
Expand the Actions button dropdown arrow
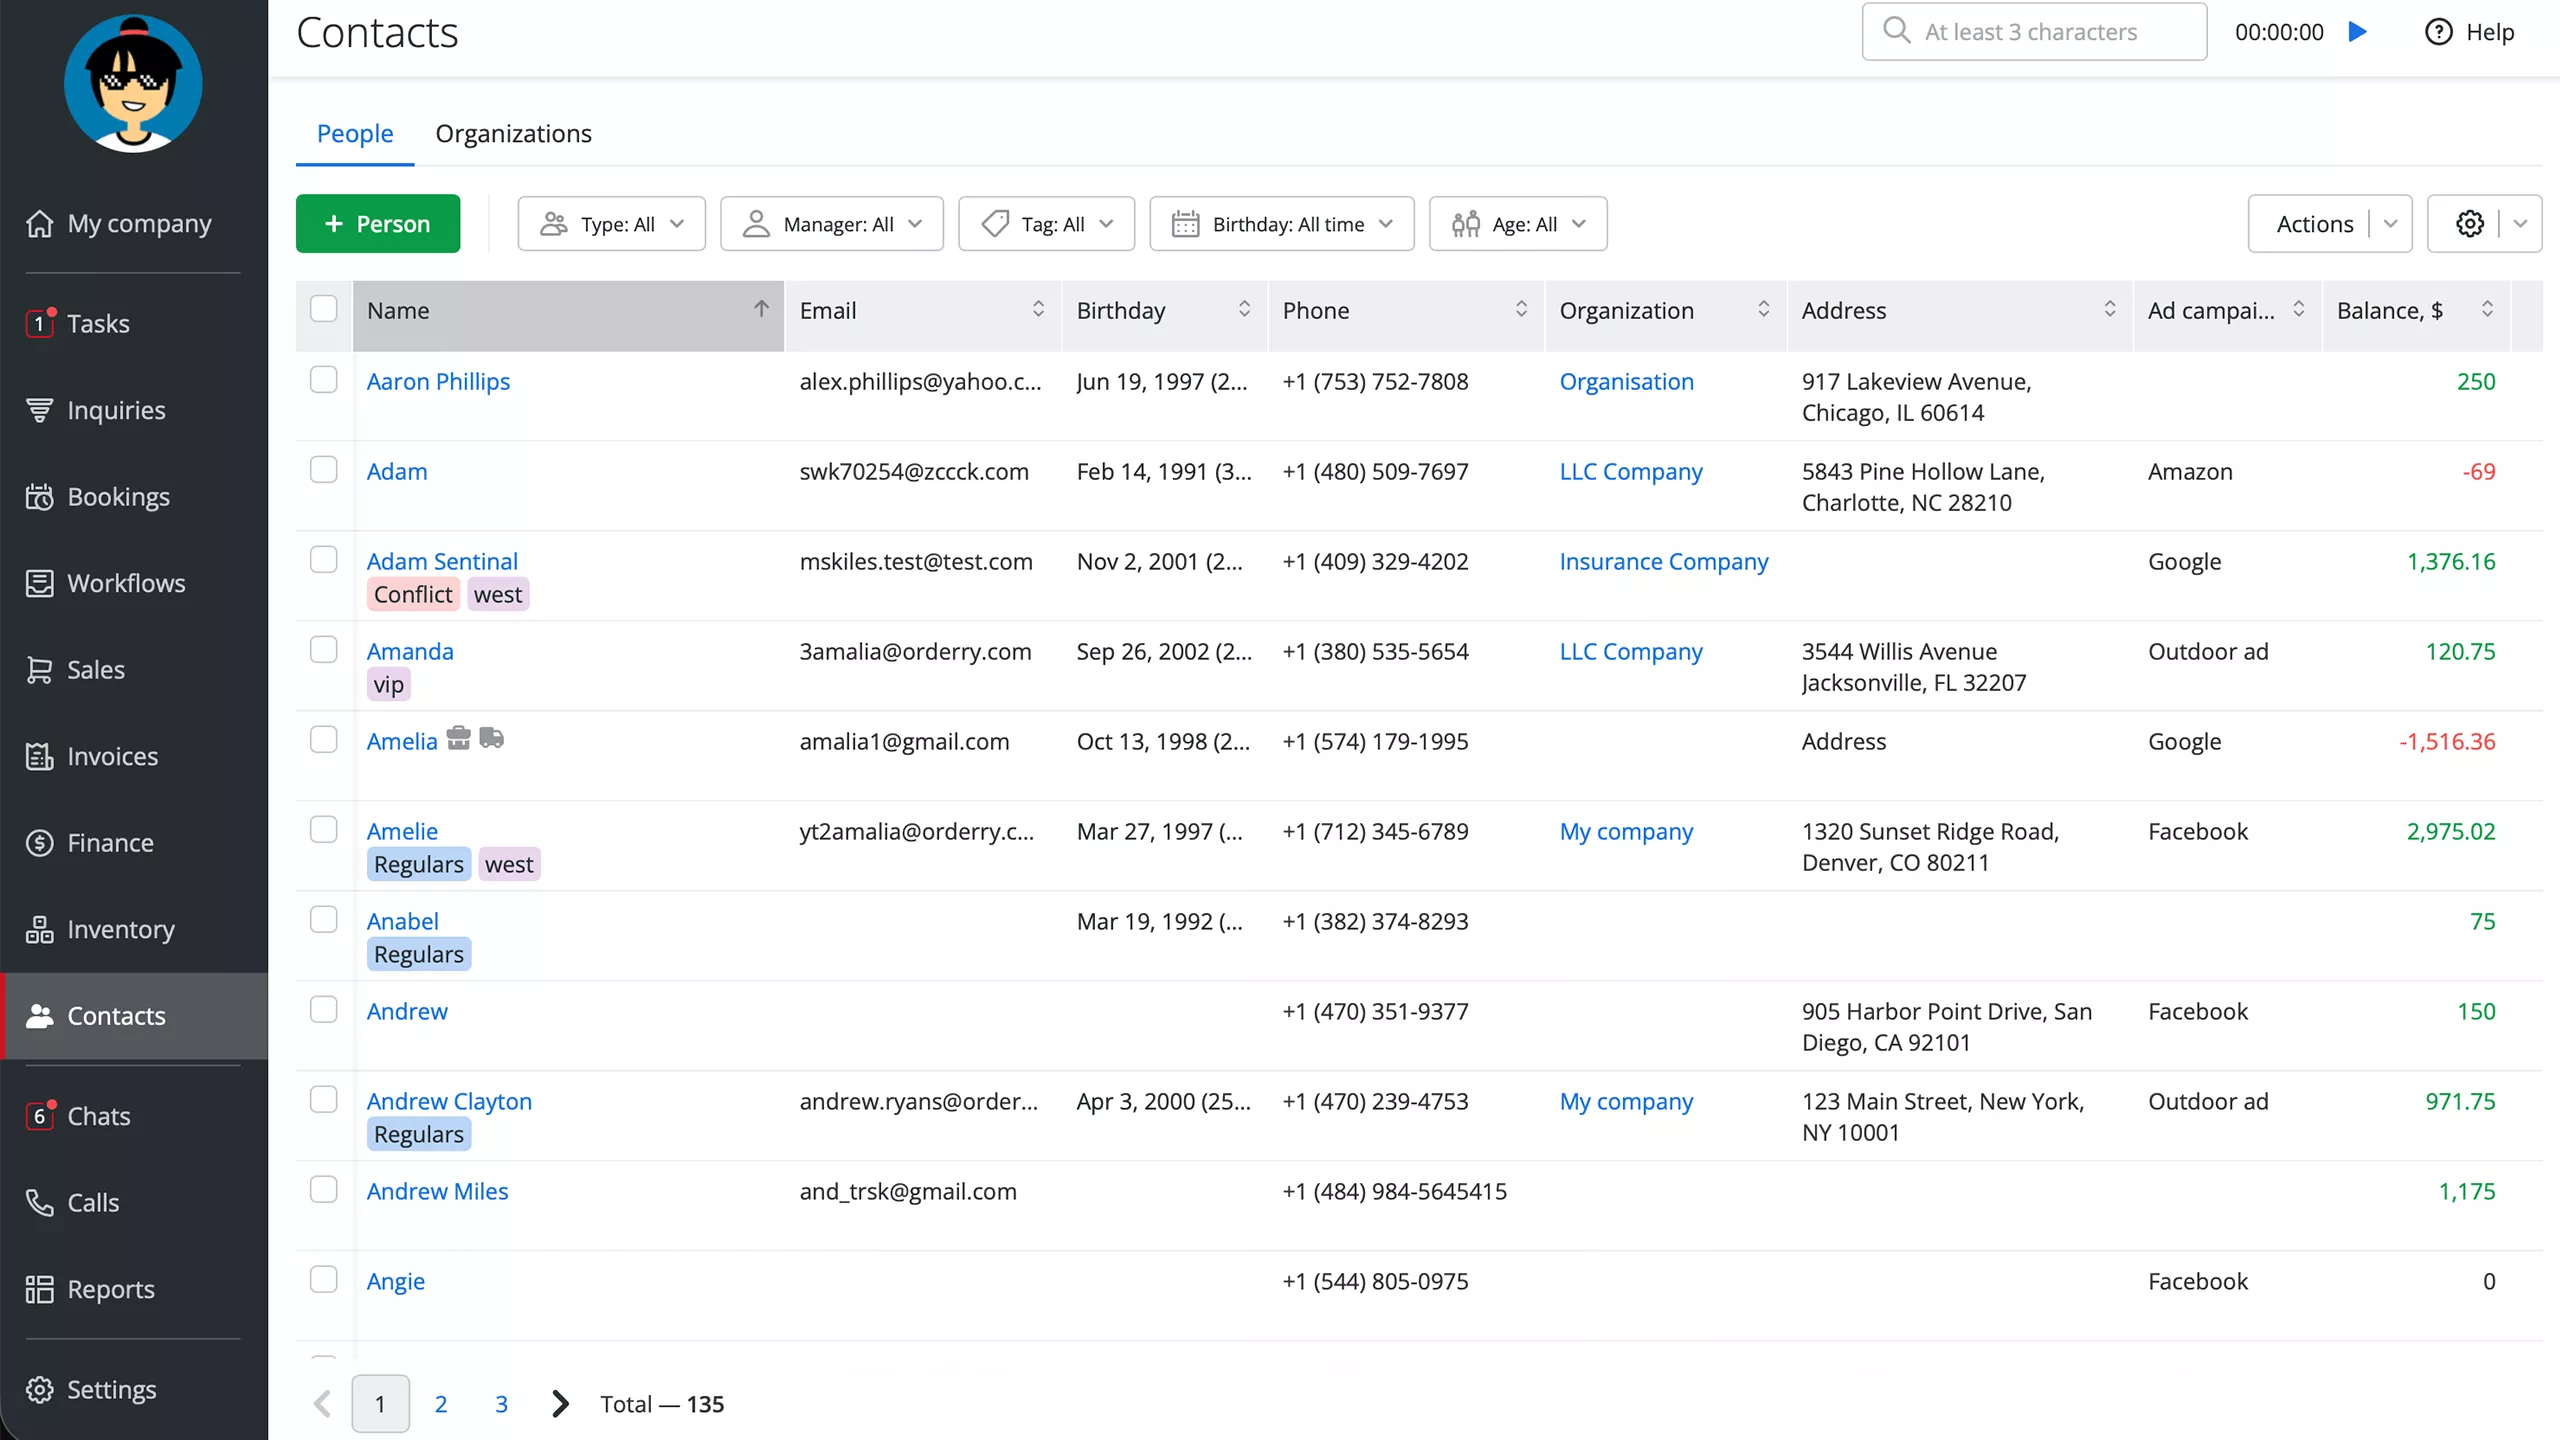pos(2392,223)
